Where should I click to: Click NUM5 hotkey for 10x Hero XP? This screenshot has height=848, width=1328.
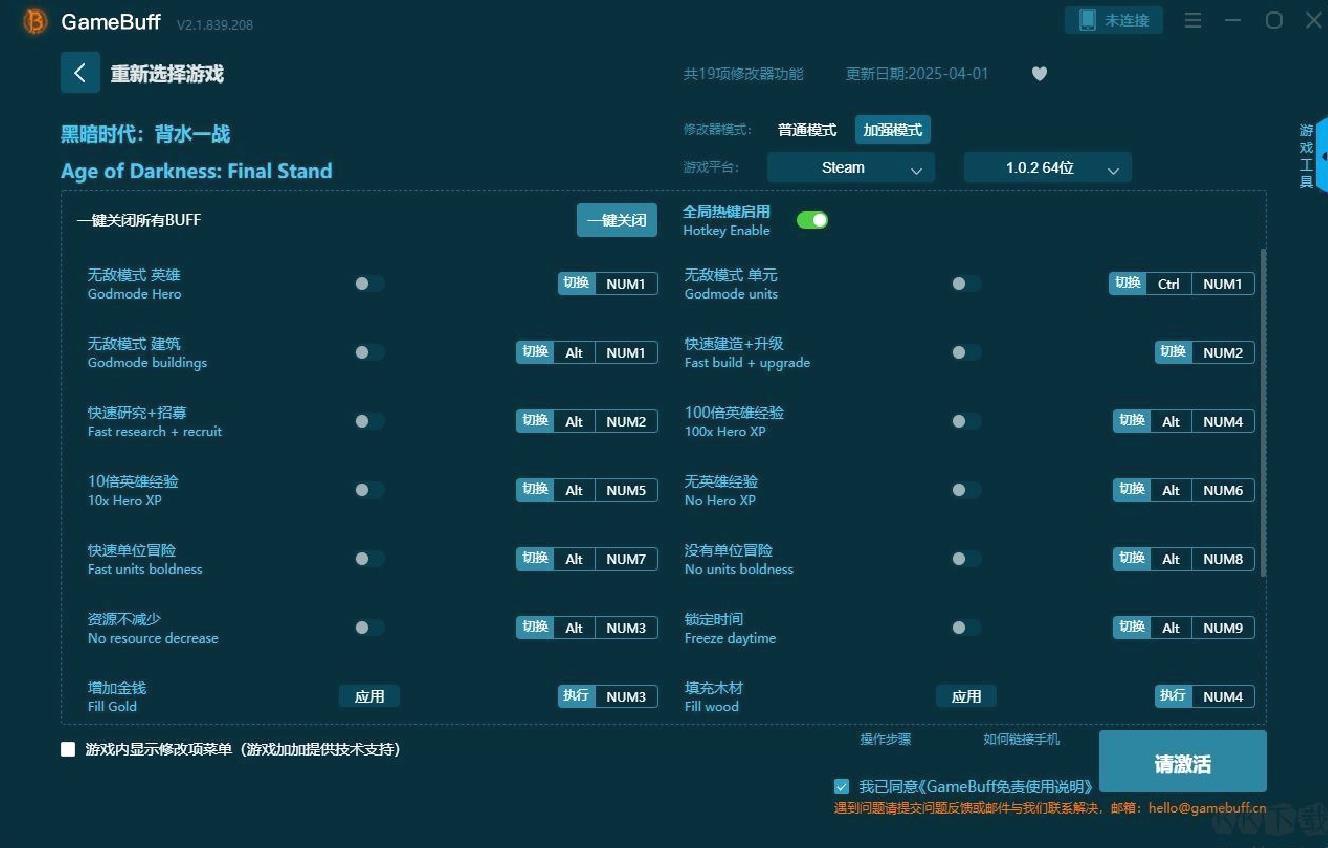(x=626, y=490)
